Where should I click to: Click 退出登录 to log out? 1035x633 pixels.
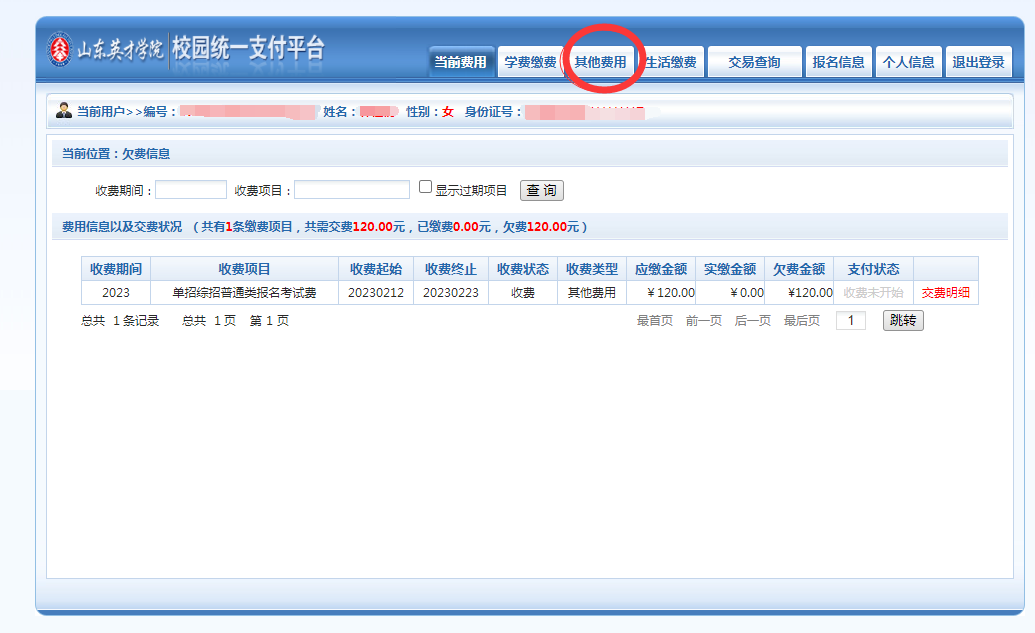tap(978, 62)
